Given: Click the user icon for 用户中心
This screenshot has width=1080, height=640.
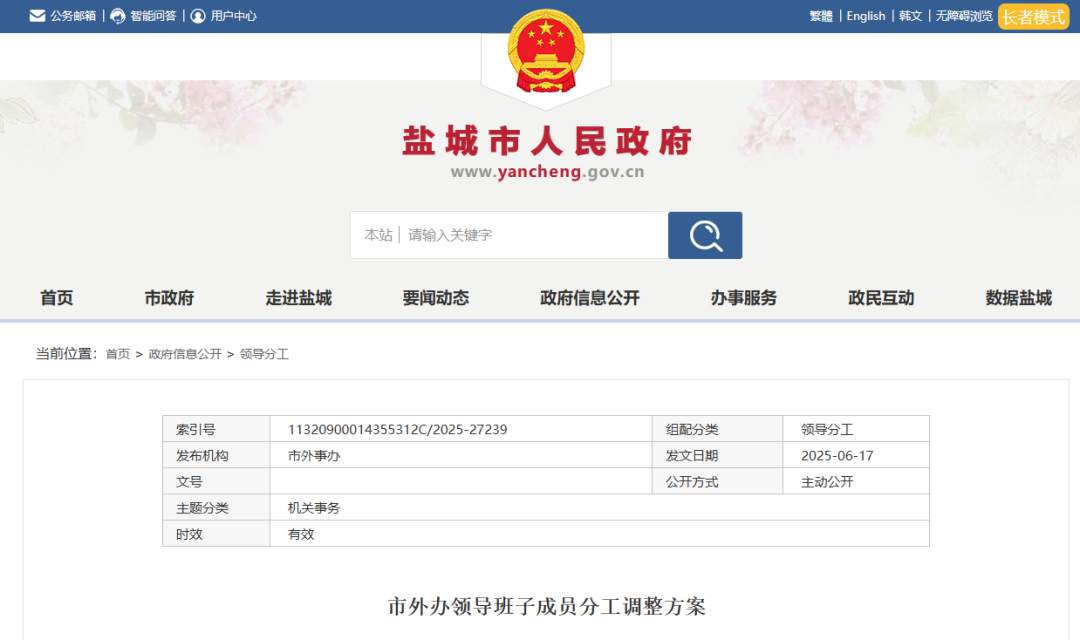Looking at the screenshot, I should (198, 16).
